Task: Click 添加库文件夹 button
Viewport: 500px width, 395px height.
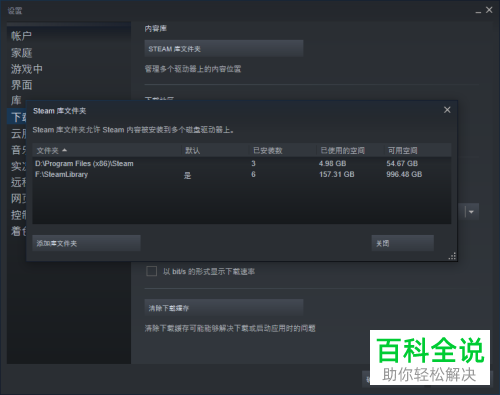Action: pyautogui.click(x=86, y=243)
